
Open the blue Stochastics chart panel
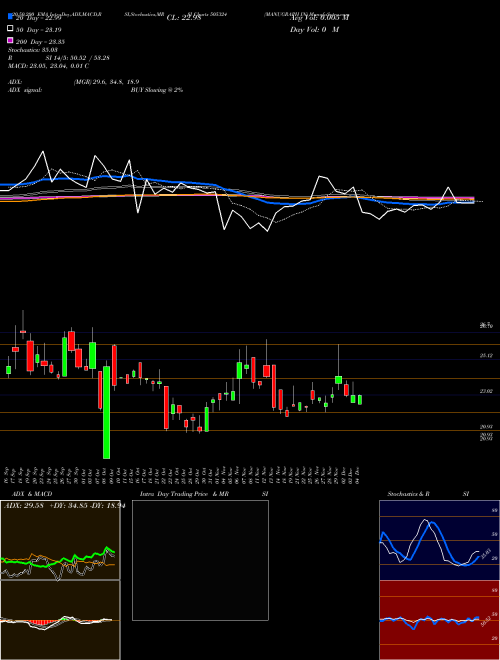[x=439, y=540]
